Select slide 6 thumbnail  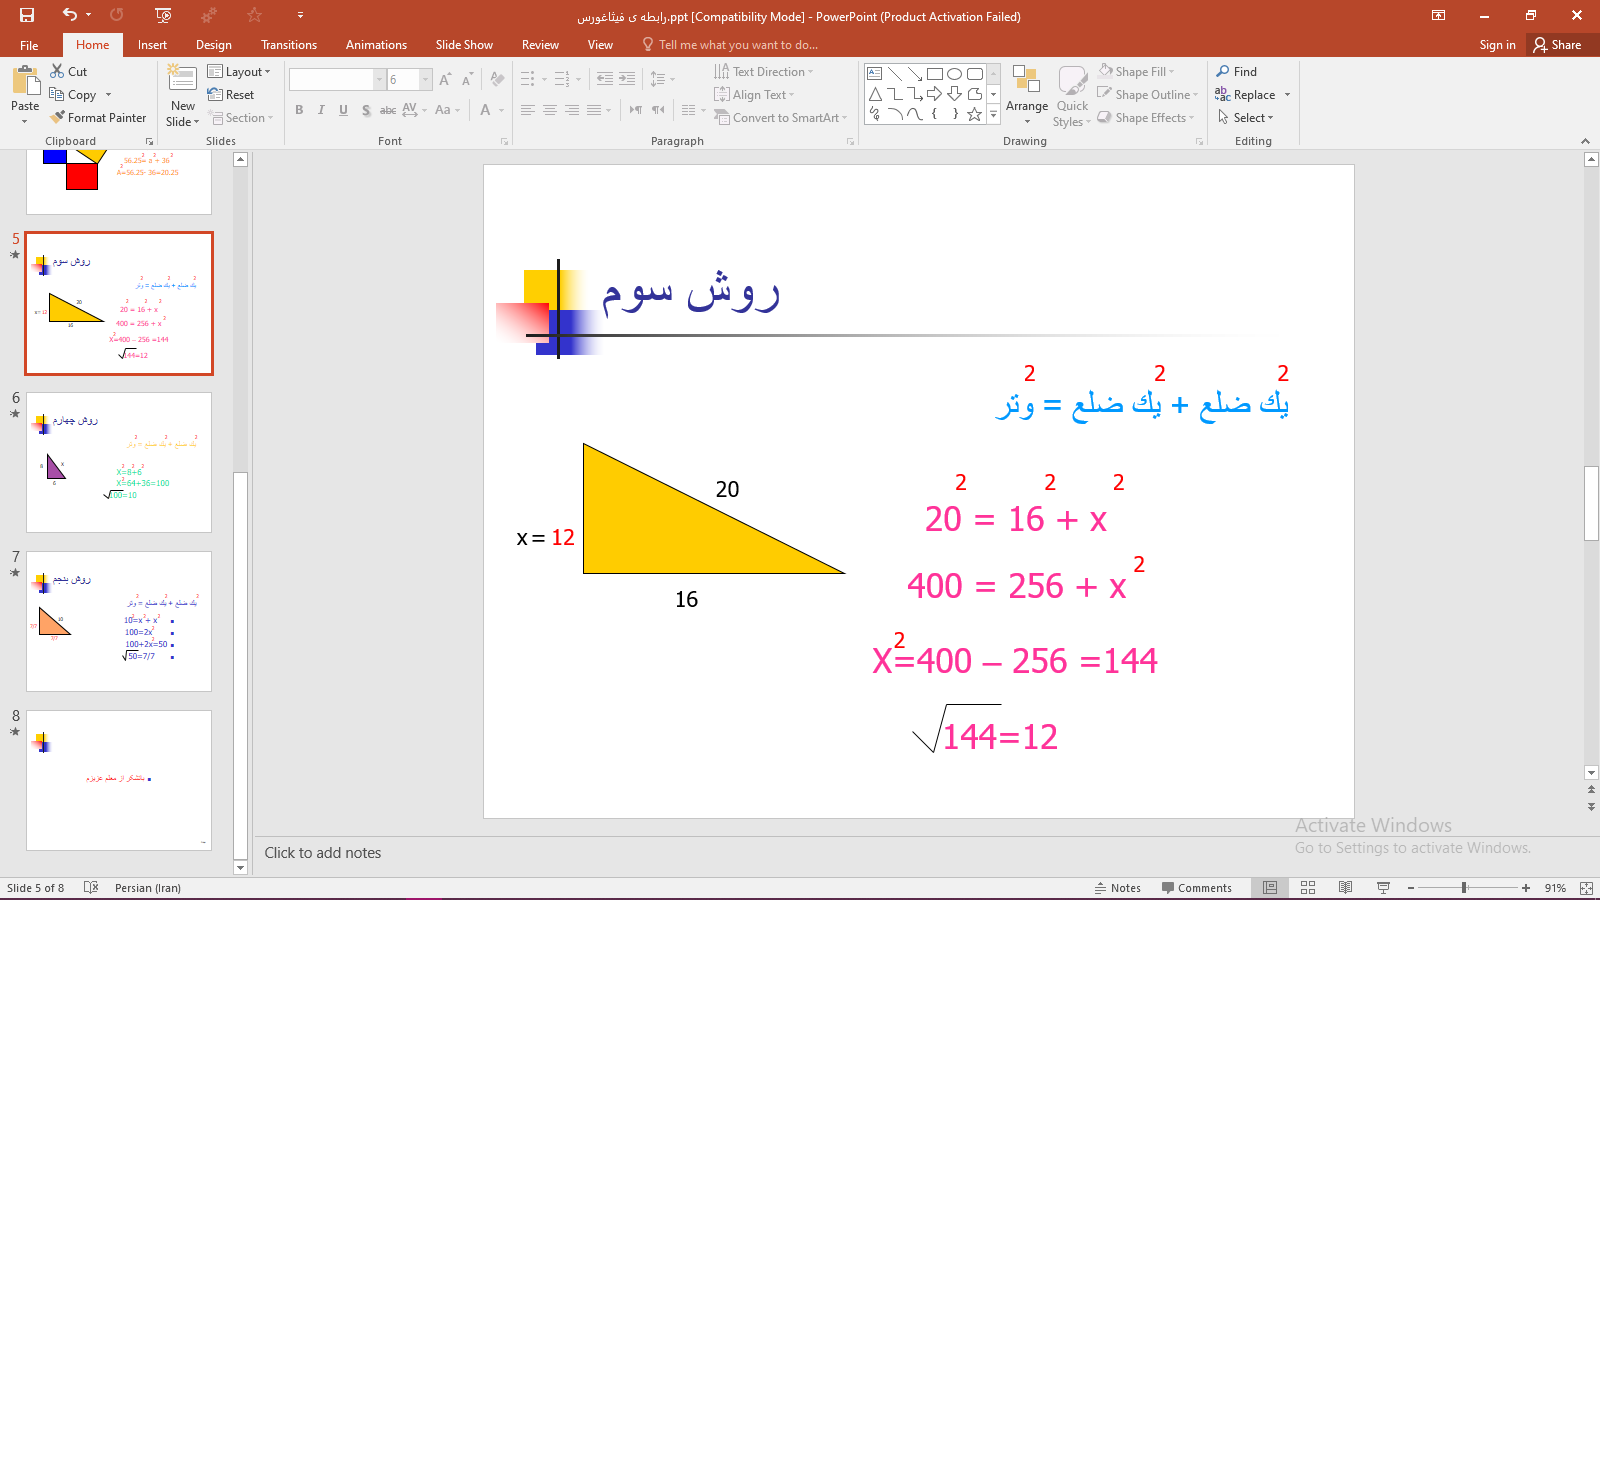pos(119,462)
